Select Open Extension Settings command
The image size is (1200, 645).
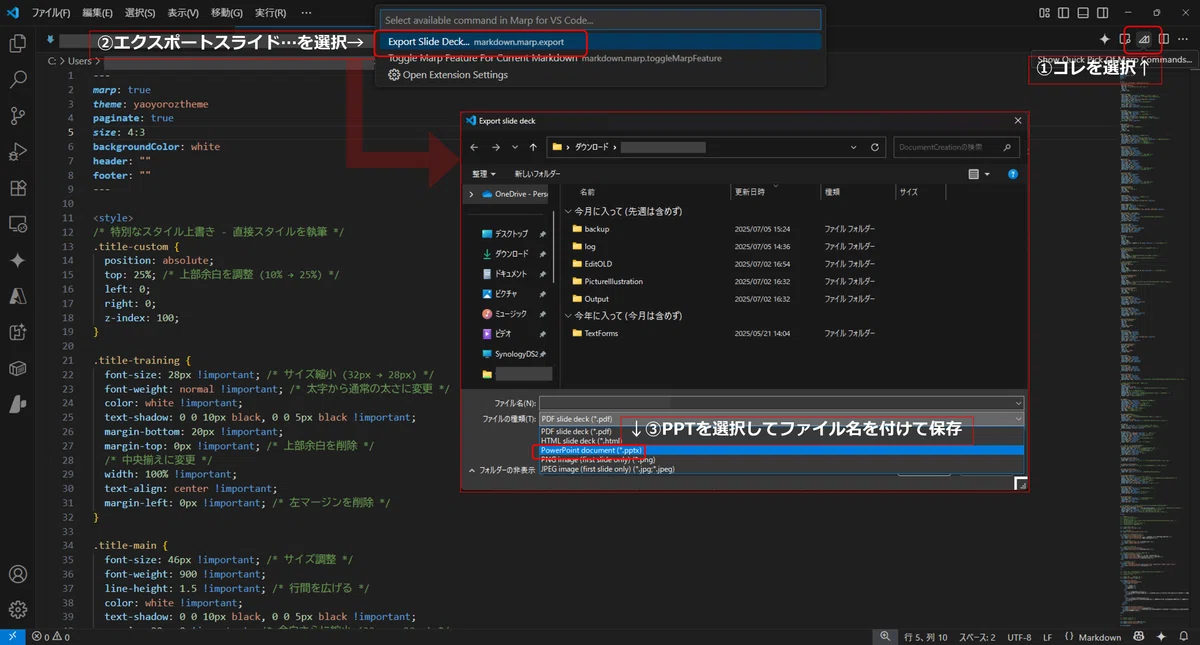point(600,75)
